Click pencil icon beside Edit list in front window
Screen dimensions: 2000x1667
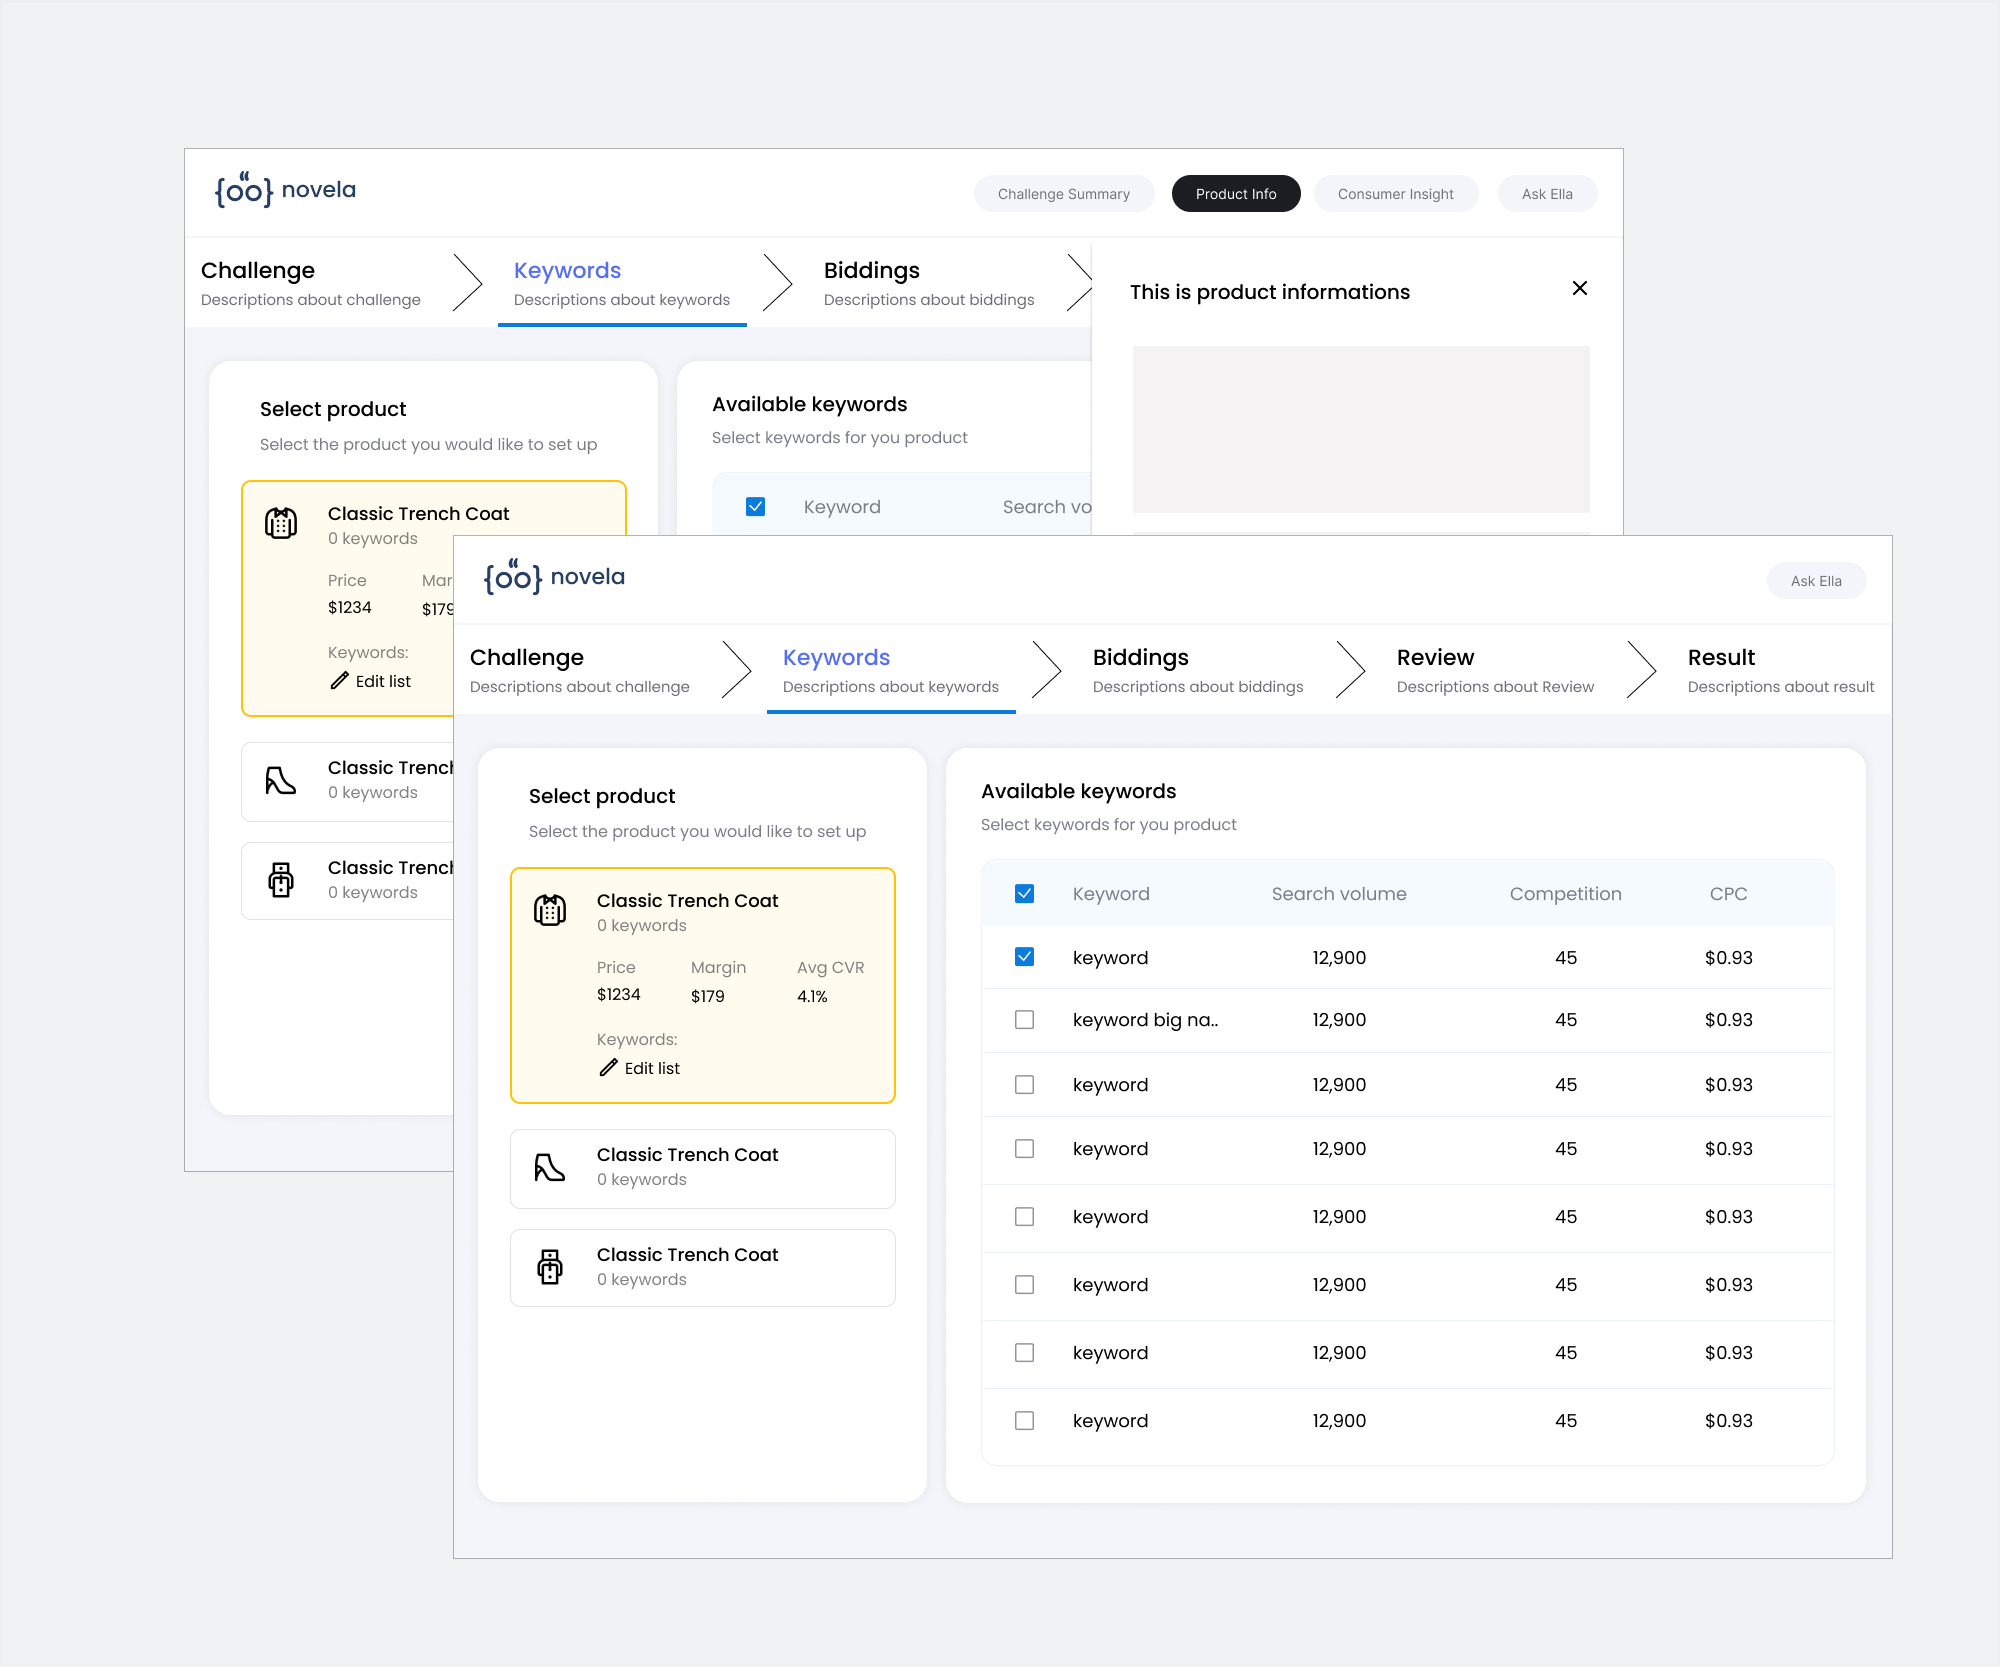(608, 1068)
